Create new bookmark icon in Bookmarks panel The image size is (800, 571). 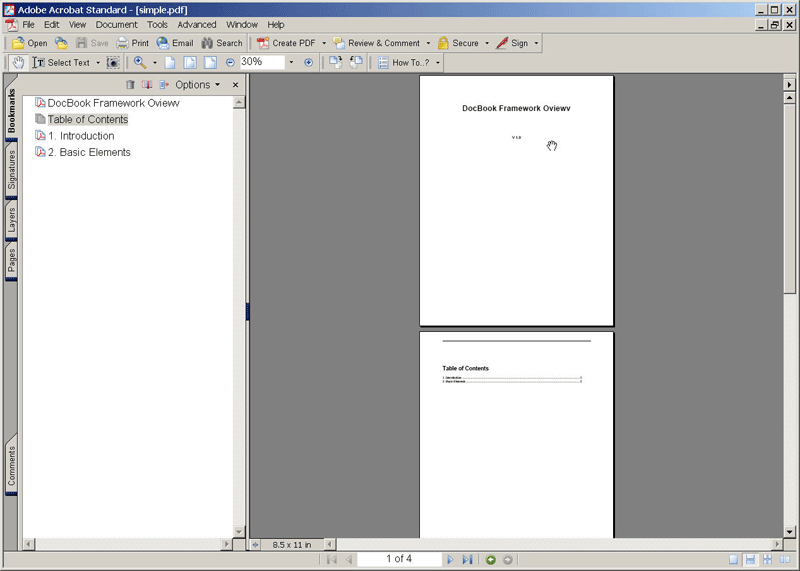[x=147, y=85]
